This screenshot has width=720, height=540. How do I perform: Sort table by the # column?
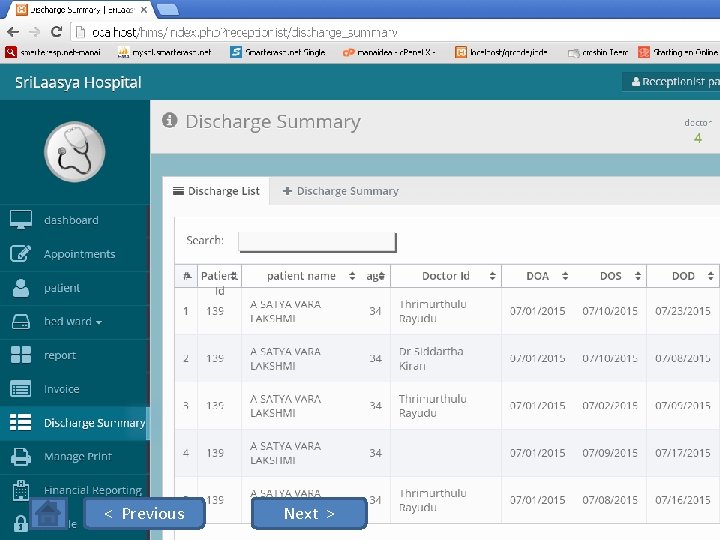186,276
